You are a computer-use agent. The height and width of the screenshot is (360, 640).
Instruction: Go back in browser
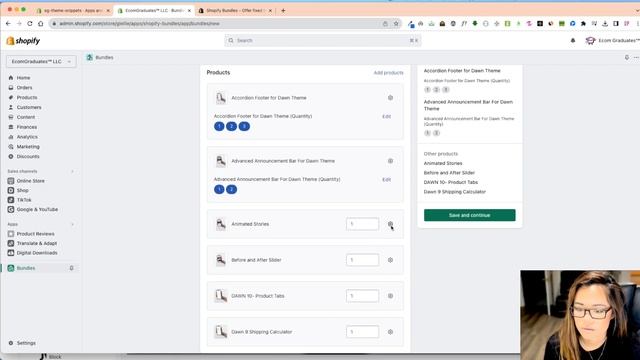[8, 24]
